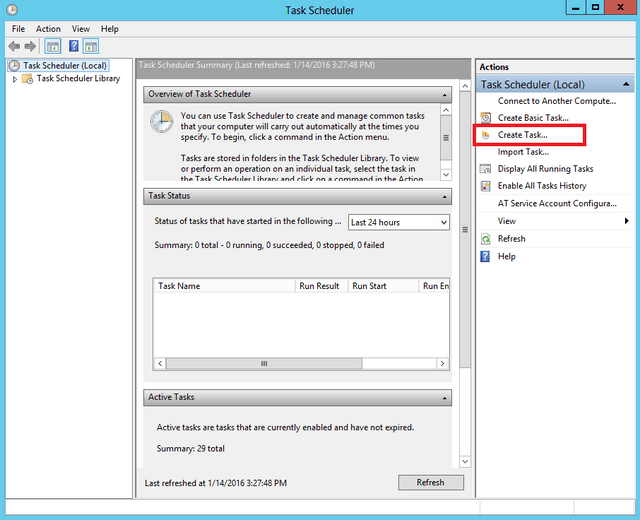Click the Actions pane header

[555, 67]
